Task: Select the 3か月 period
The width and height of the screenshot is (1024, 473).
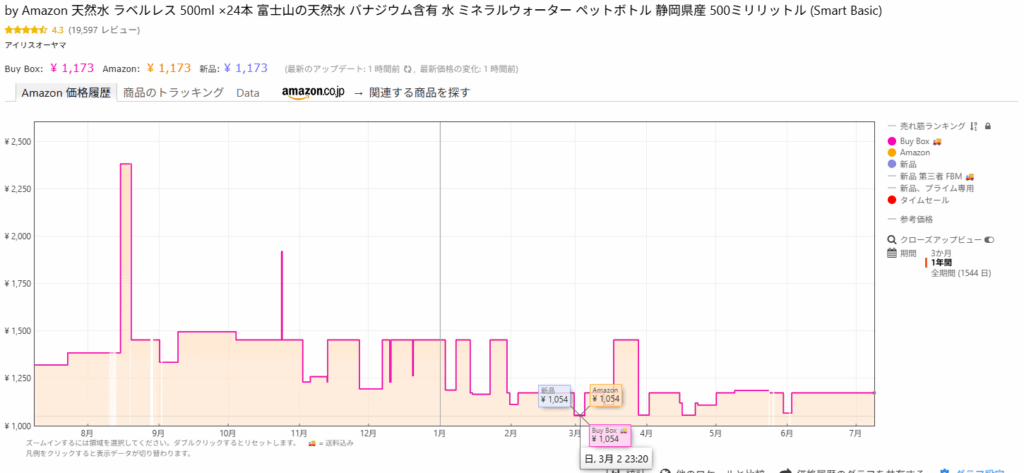Action: pos(941,252)
